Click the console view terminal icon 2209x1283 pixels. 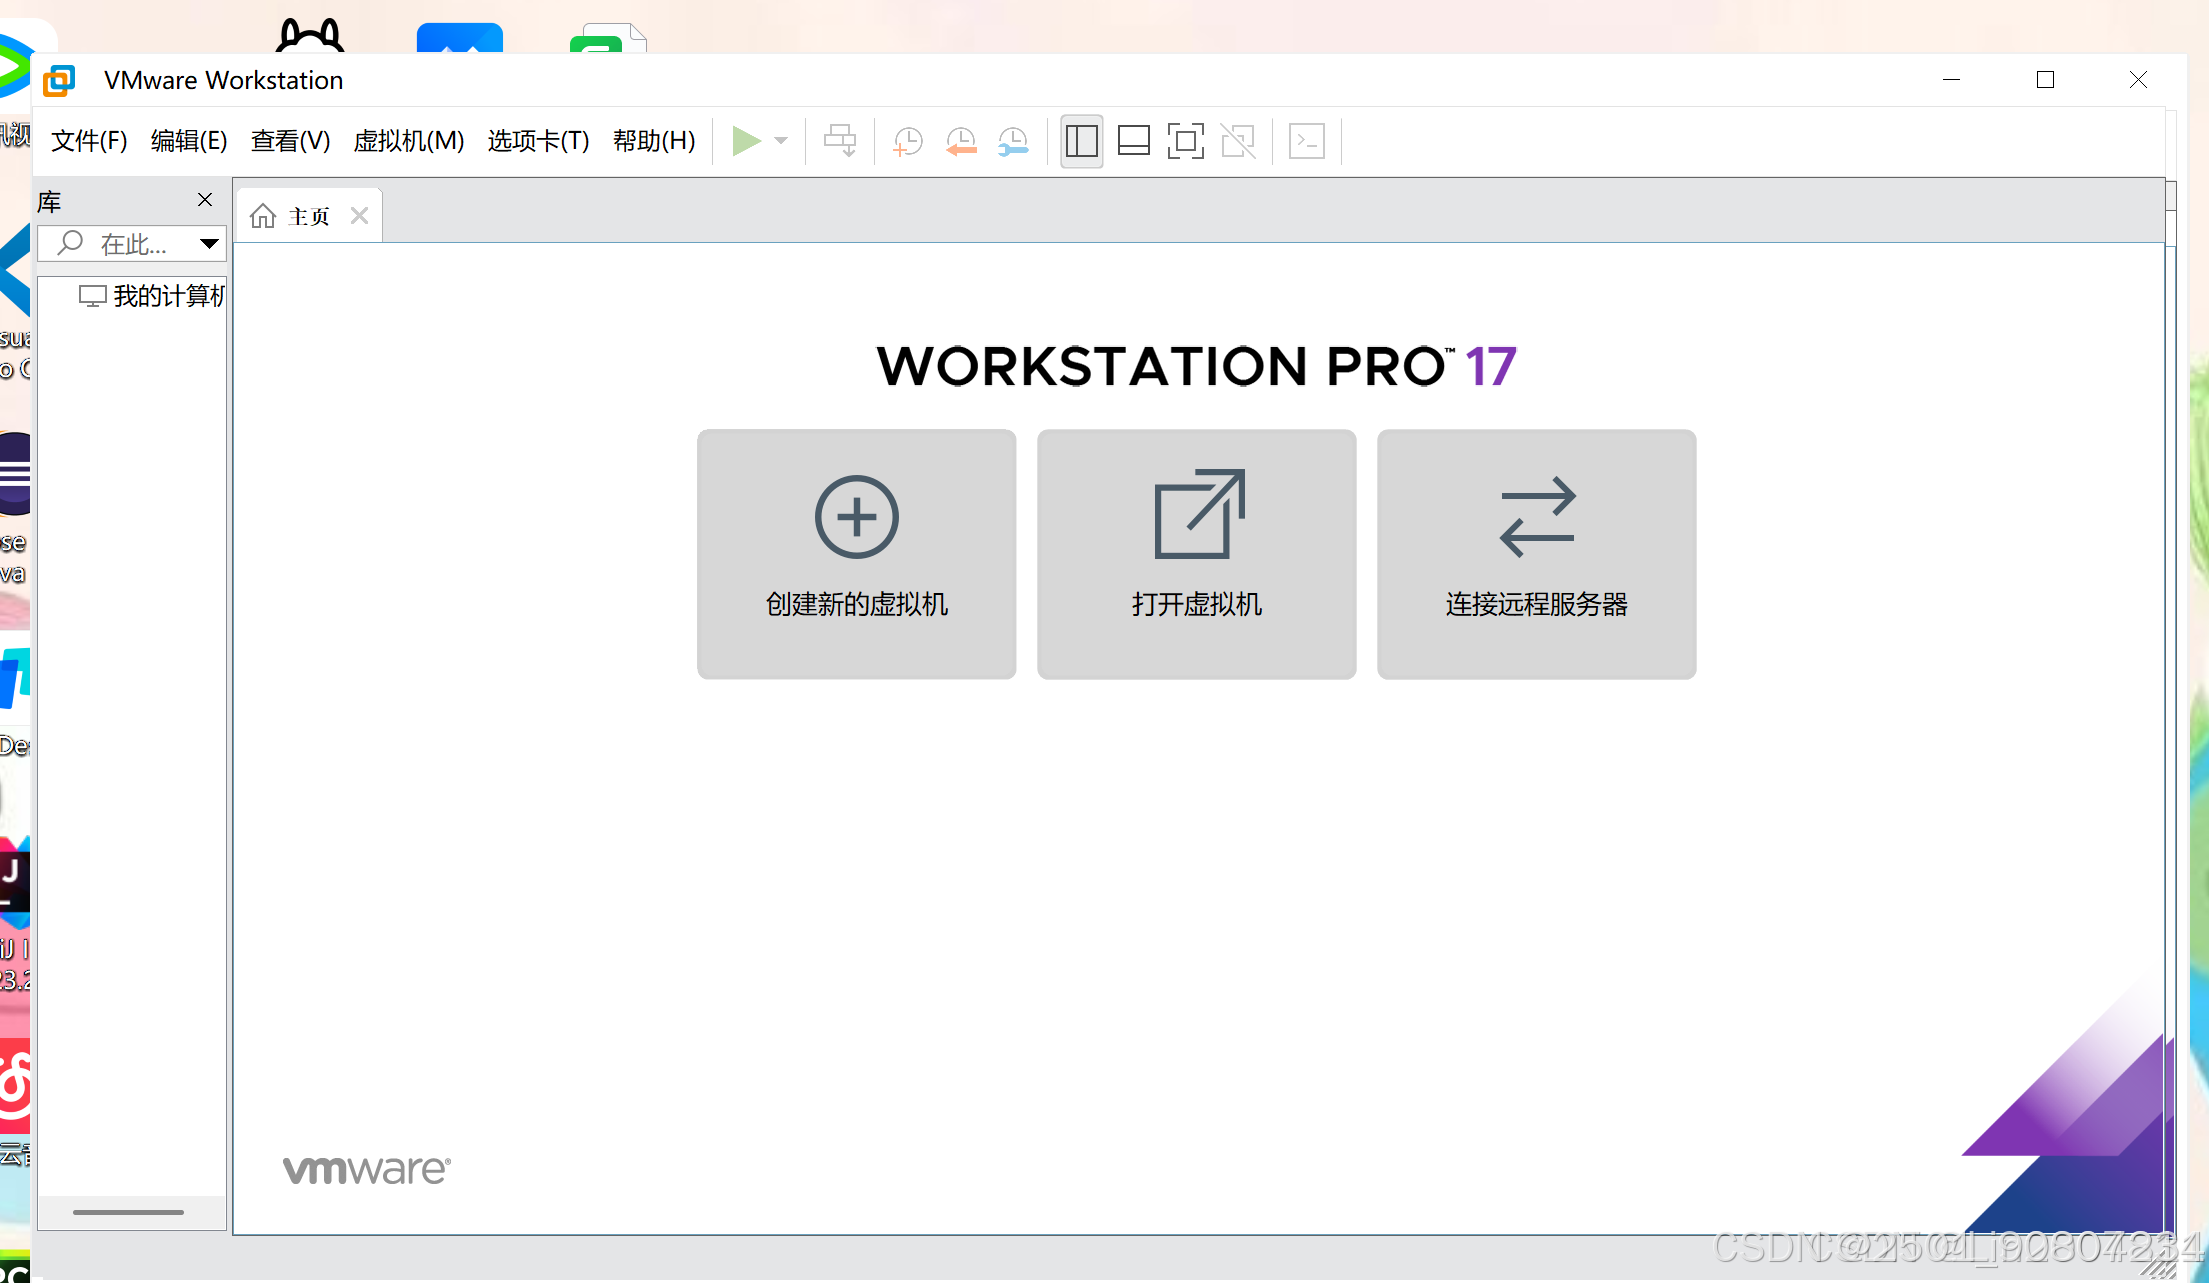(x=1307, y=141)
